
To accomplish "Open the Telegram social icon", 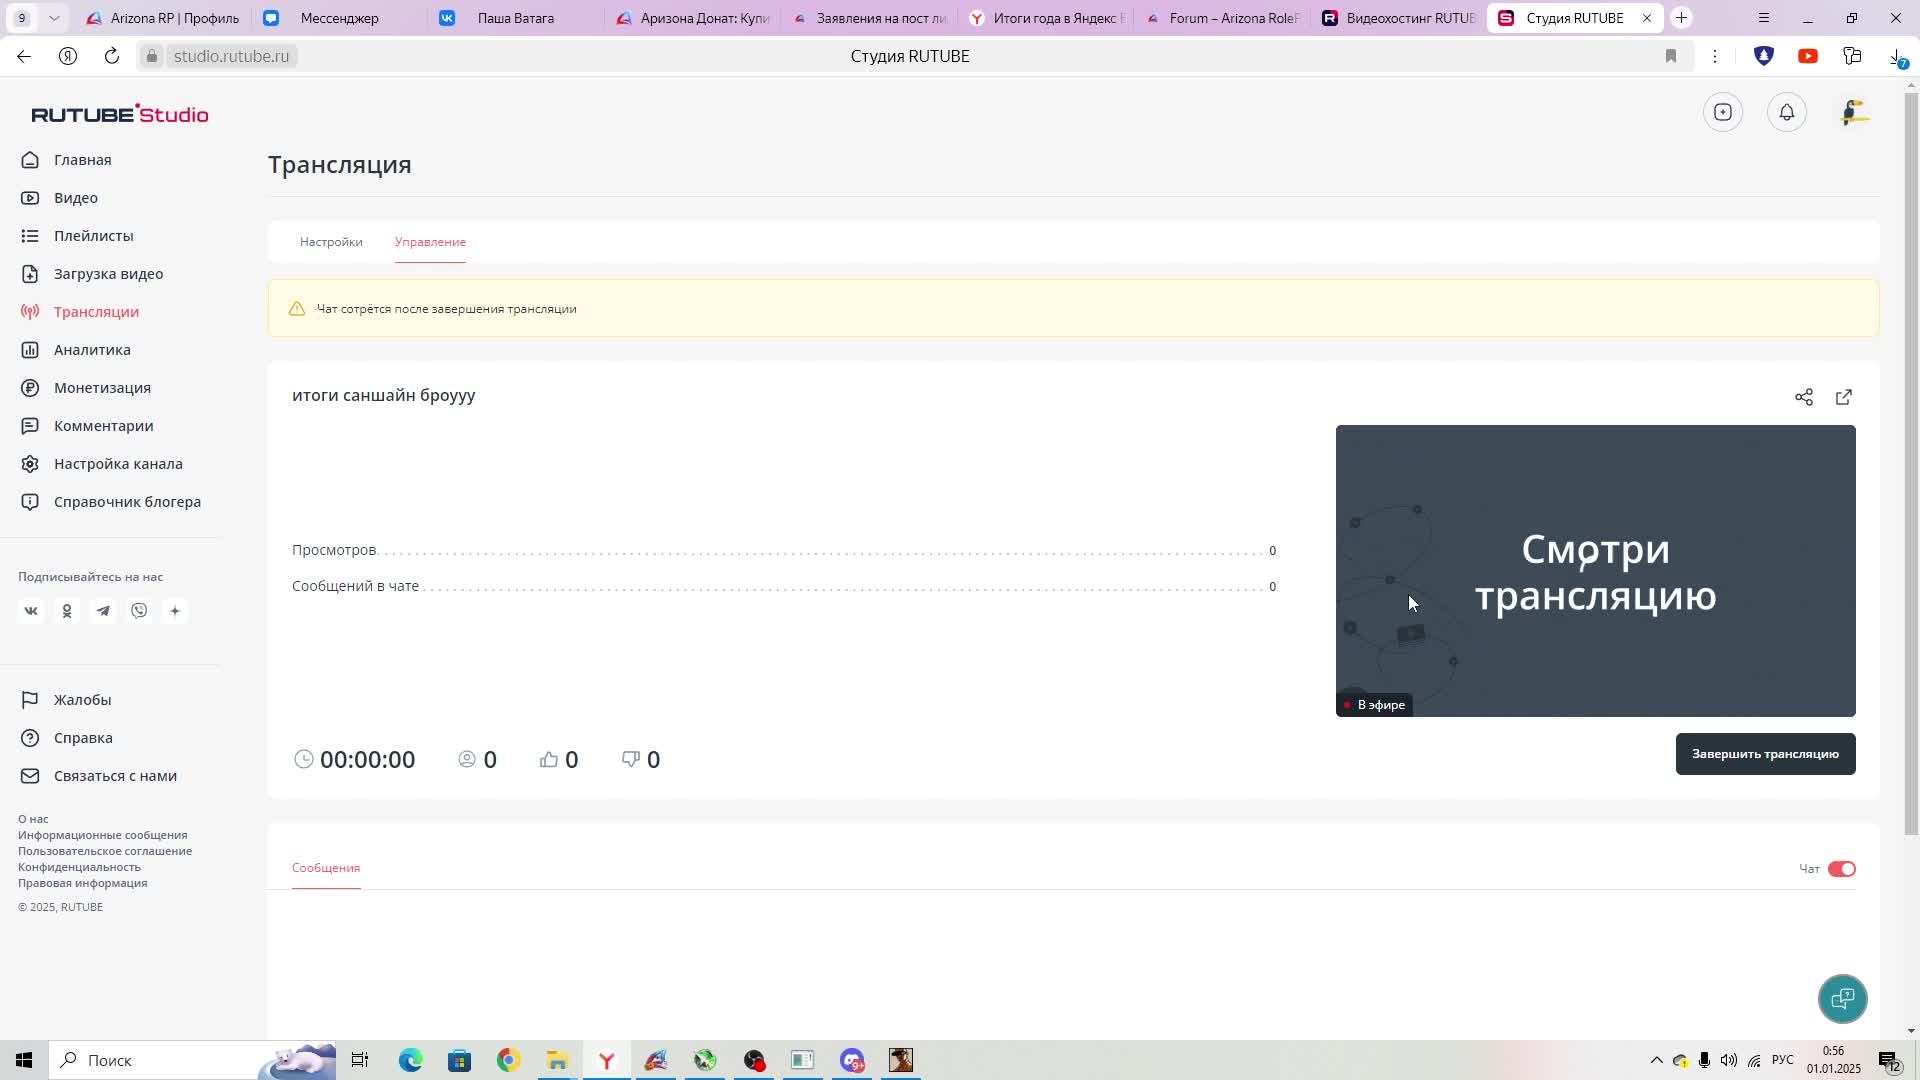I will point(103,611).
